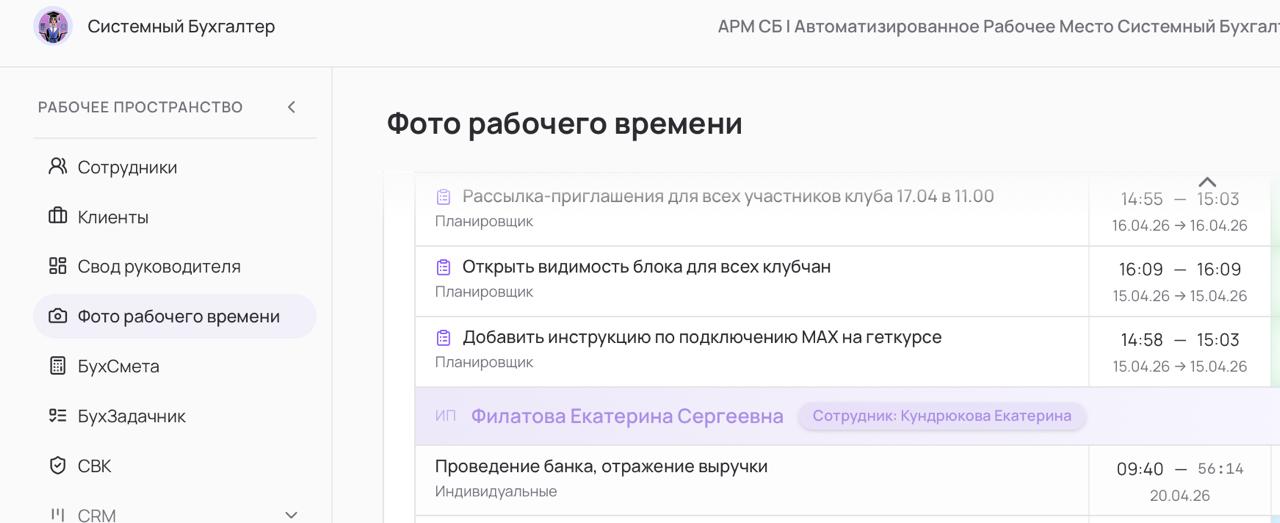Click the Сотрудники people icon

[x=58, y=166]
